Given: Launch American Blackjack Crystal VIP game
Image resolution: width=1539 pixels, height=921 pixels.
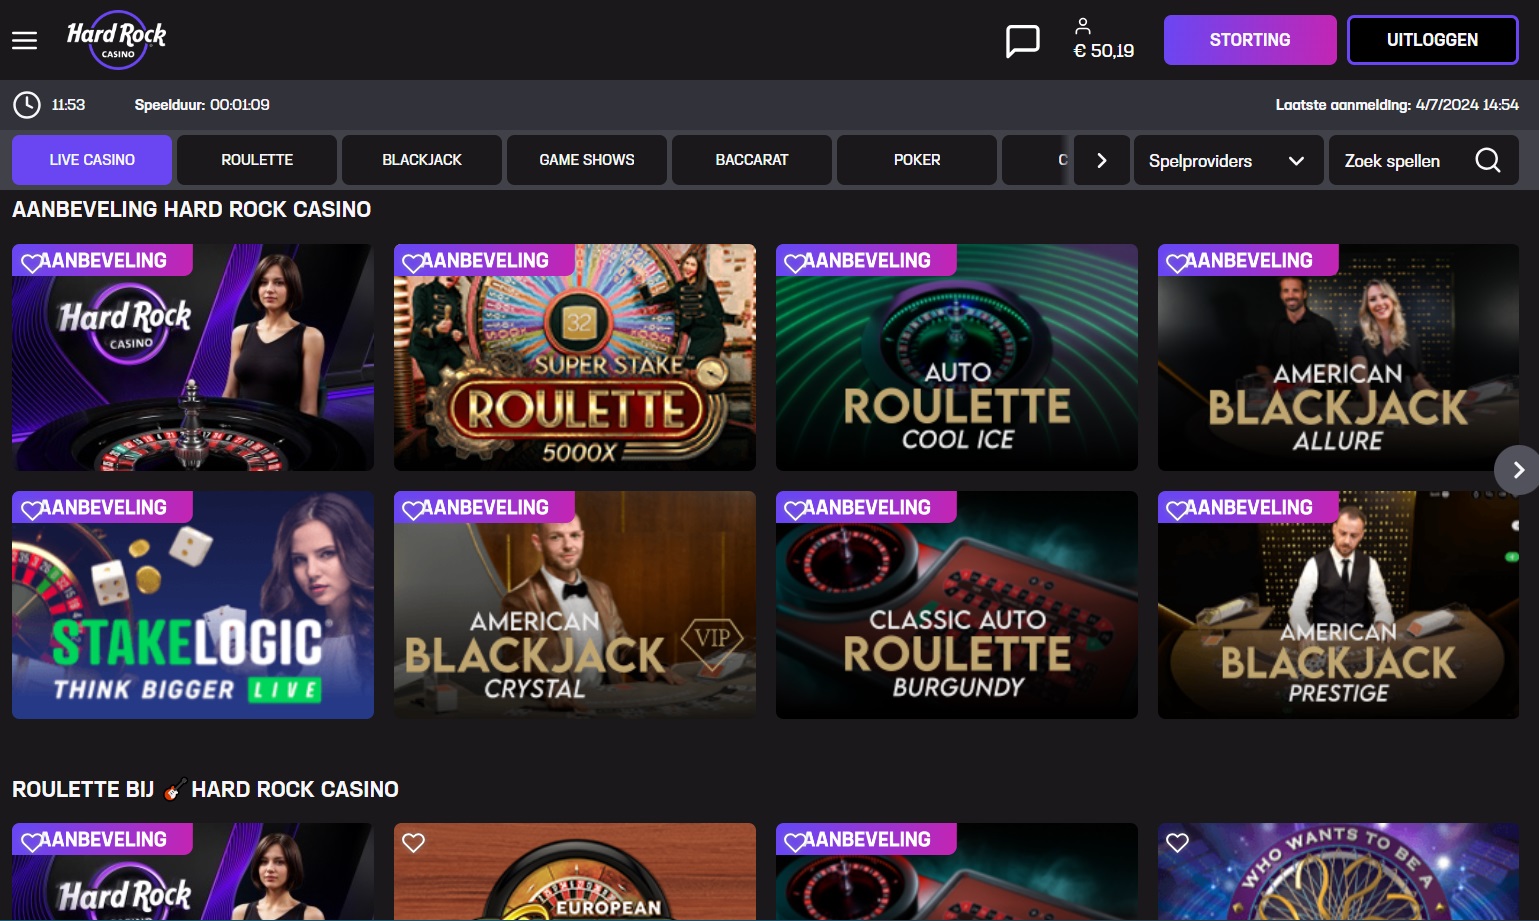Looking at the screenshot, I should [x=575, y=605].
